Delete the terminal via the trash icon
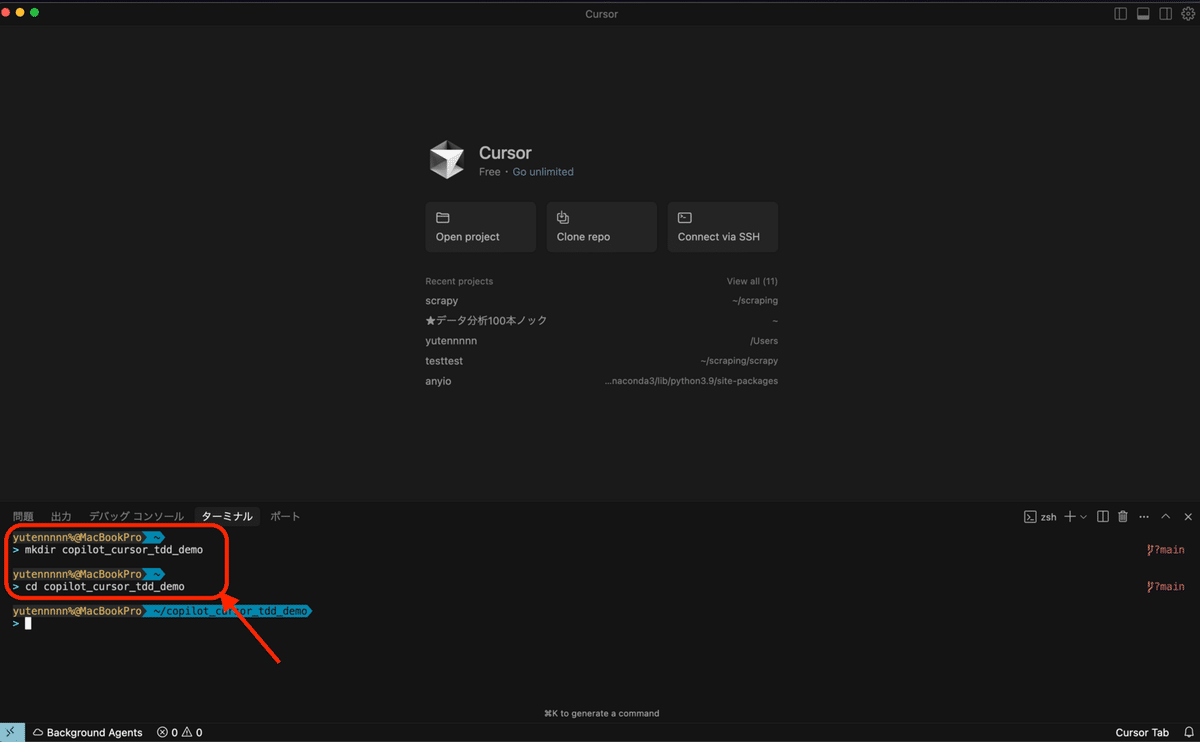This screenshot has width=1200, height=742. [x=1122, y=516]
